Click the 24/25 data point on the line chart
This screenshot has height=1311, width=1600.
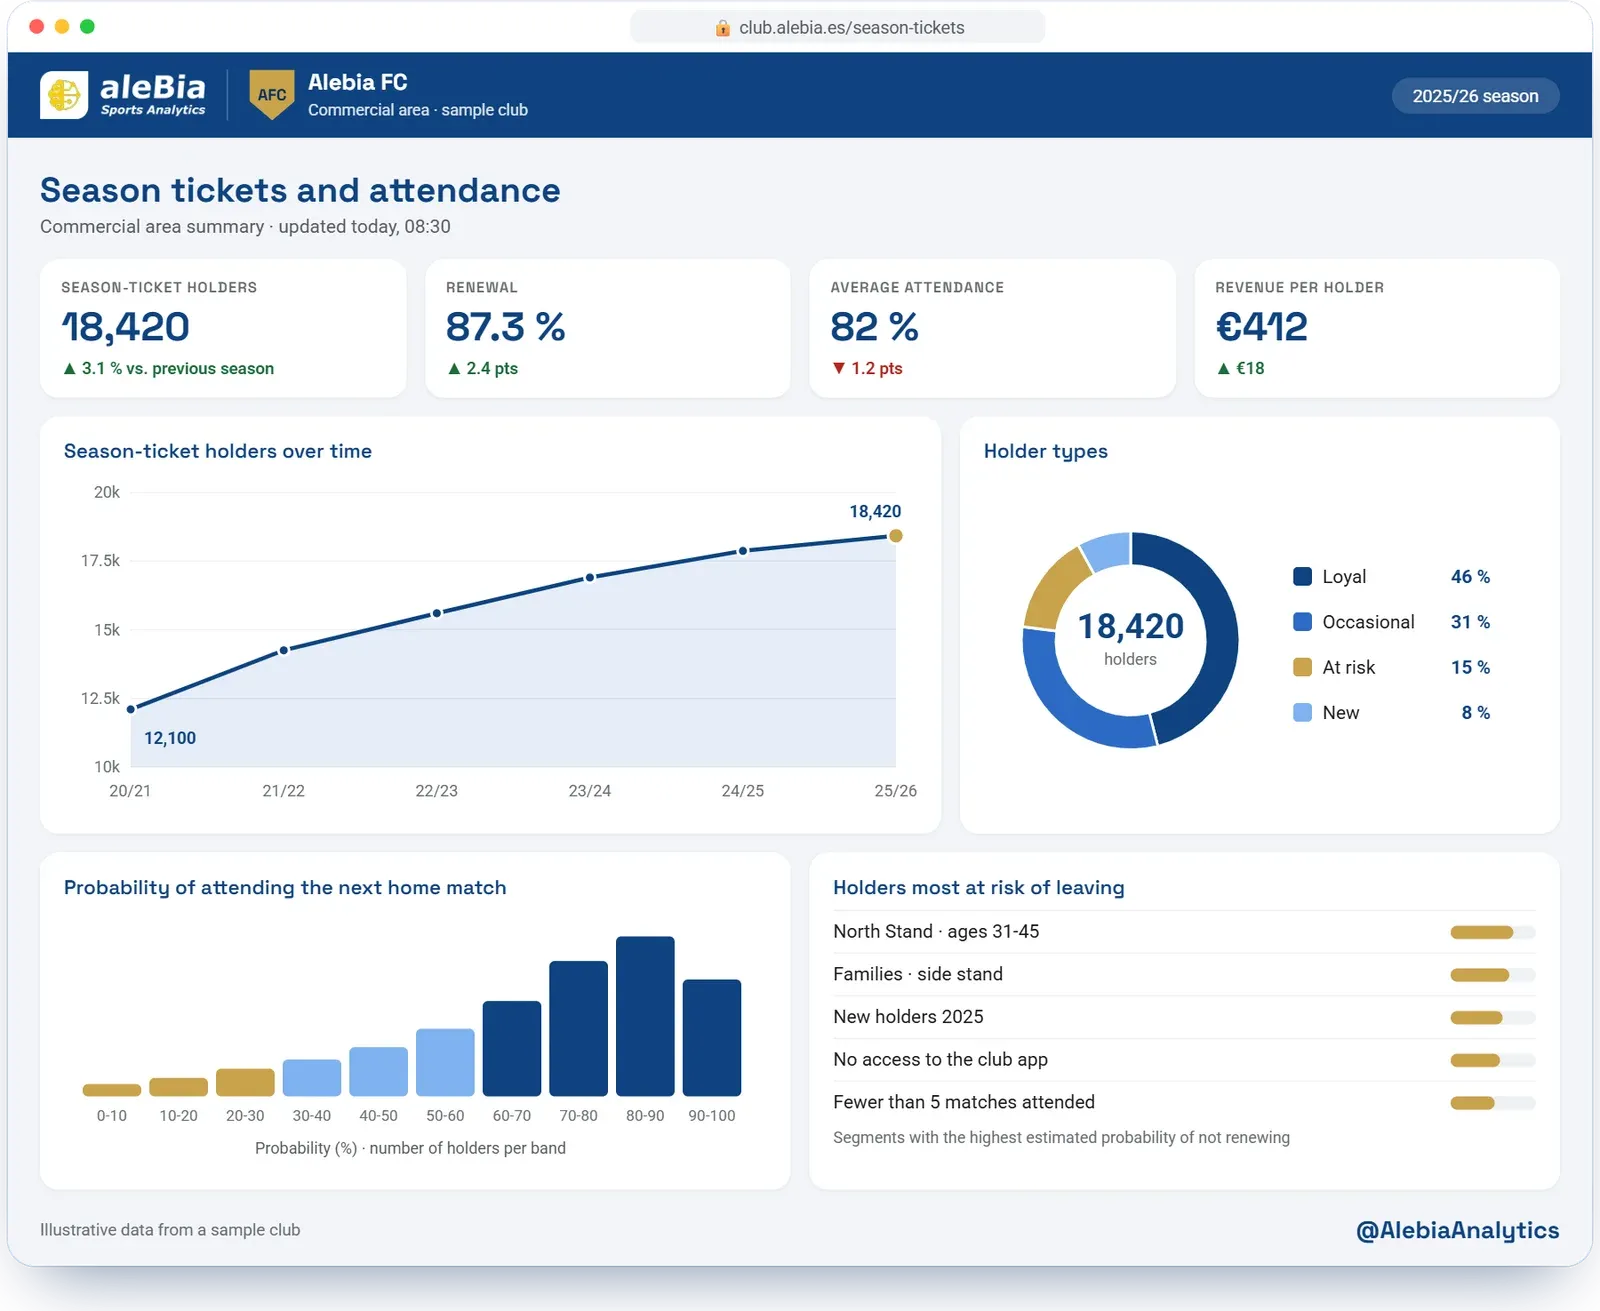click(743, 551)
